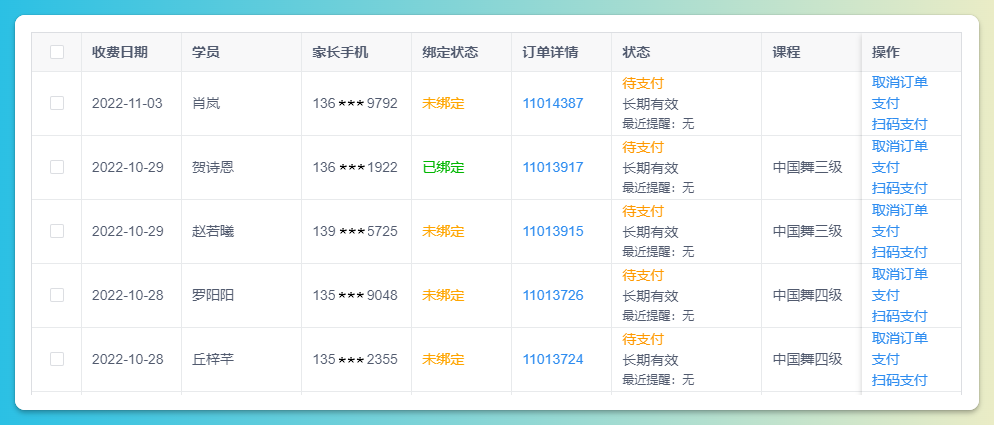This screenshot has height=425, width=994.
Task: Select the checkbox for 贺诗恩's row
Action: pyautogui.click(x=57, y=167)
